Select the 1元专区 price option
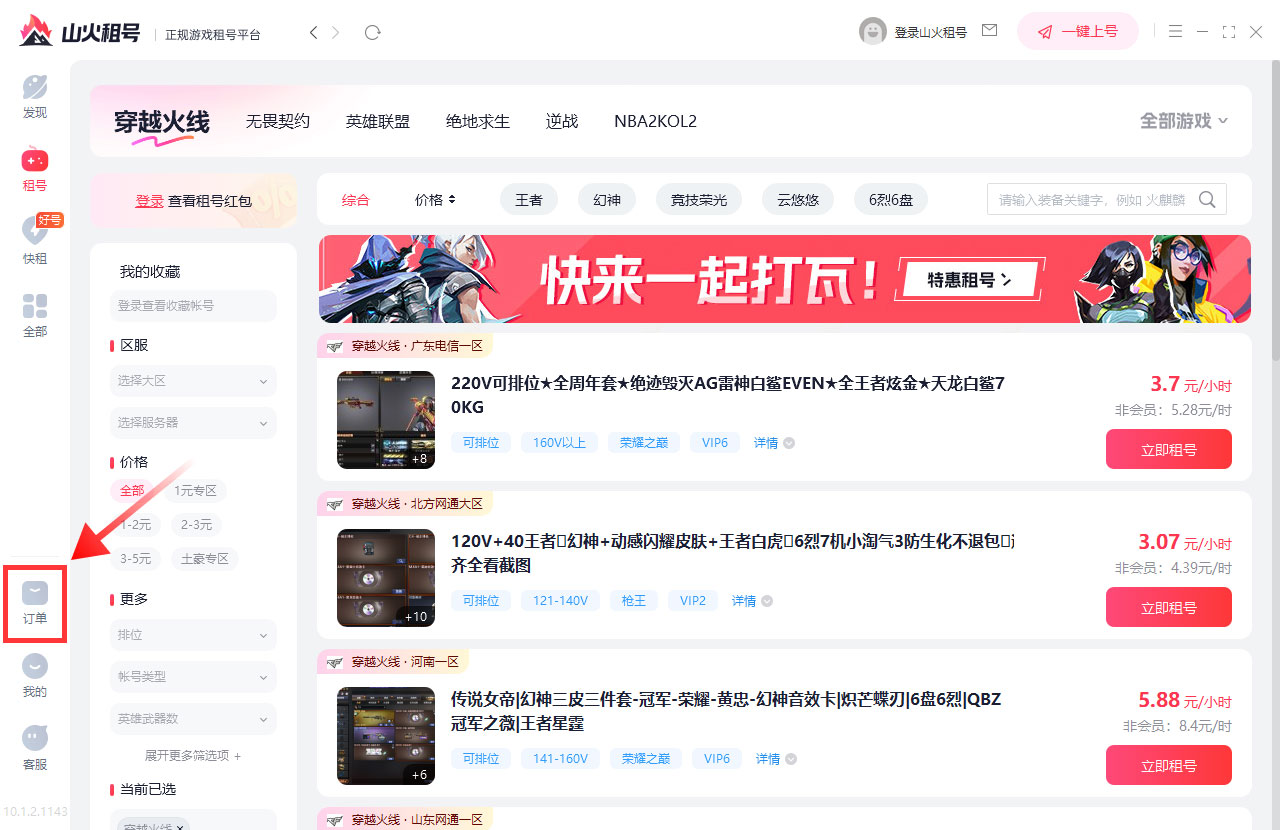 [x=195, y=491]
